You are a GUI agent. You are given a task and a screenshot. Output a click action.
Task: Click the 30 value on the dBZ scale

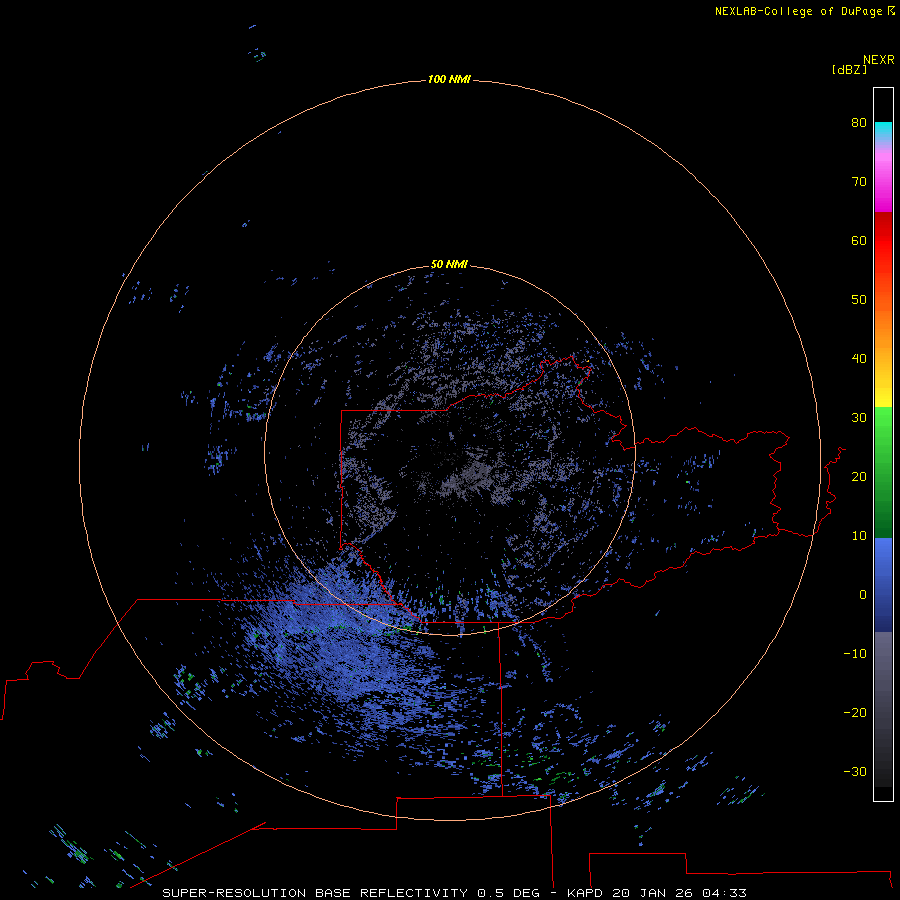859,417
